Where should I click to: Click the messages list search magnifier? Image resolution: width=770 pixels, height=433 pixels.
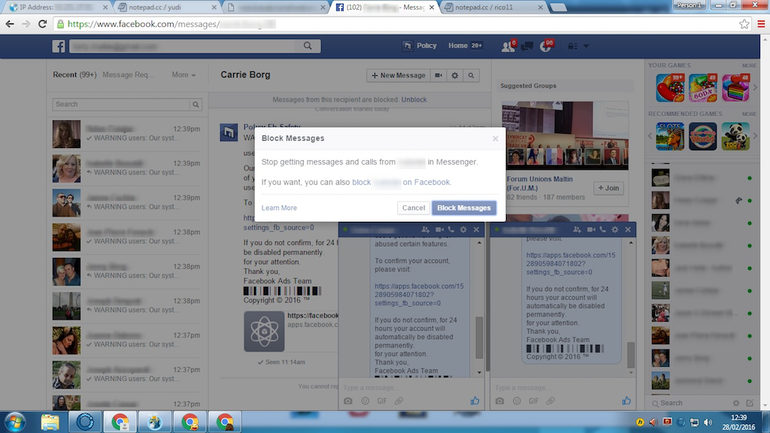(x=196, y=104)
